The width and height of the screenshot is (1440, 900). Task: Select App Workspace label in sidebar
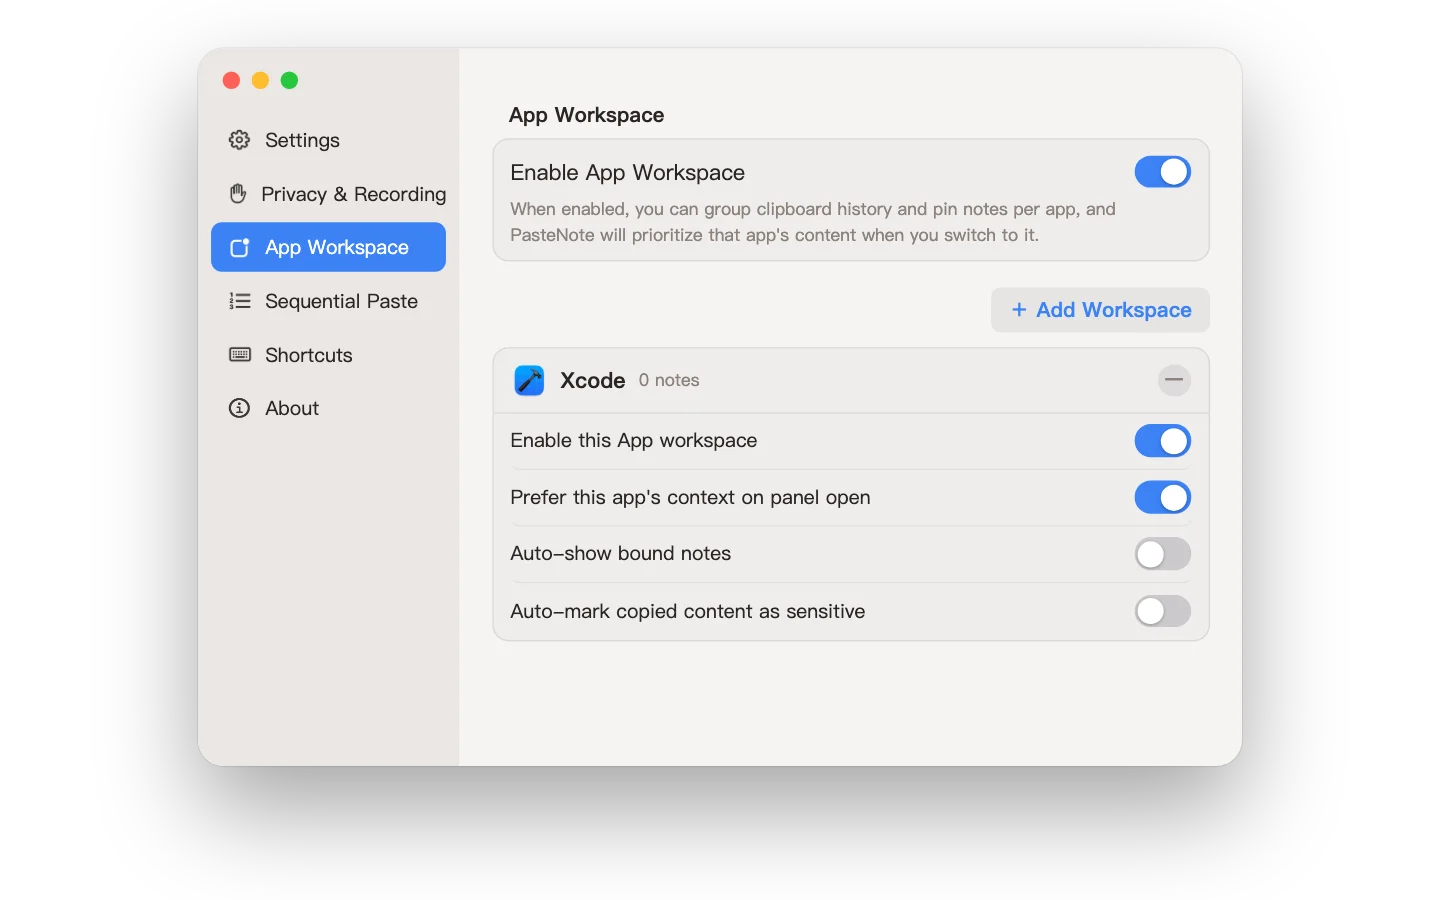[x=336, y=247]
